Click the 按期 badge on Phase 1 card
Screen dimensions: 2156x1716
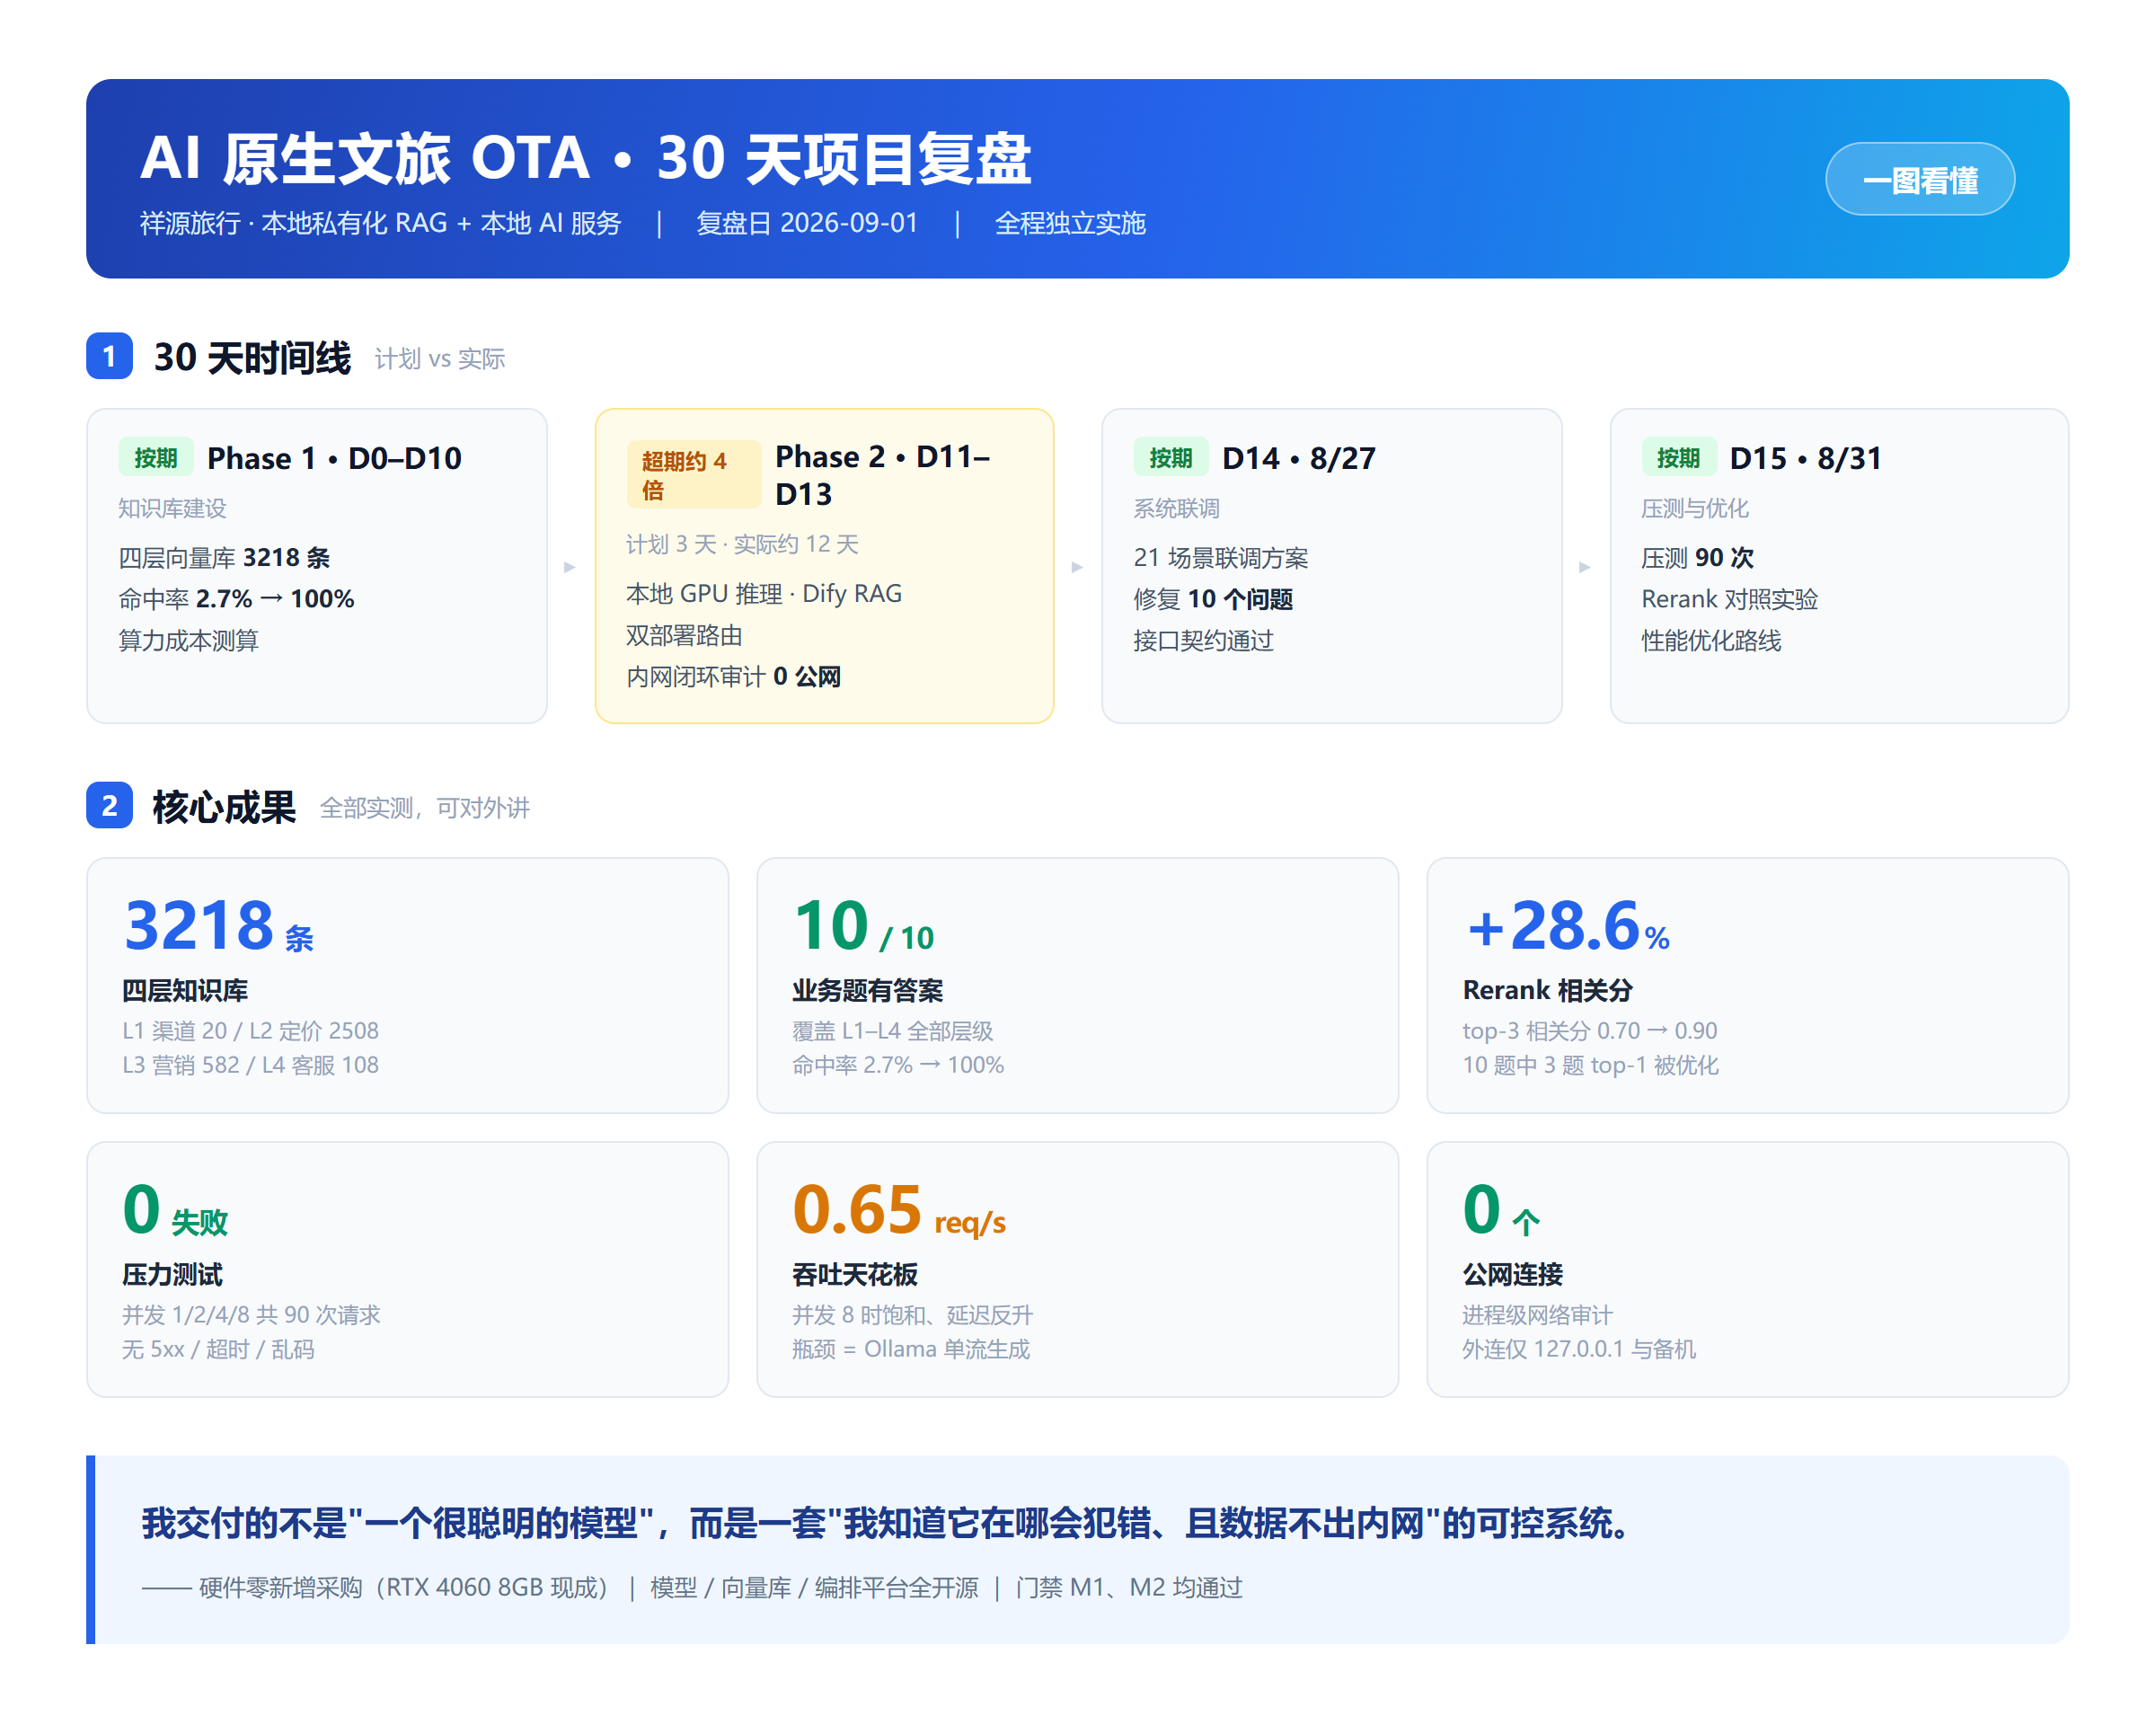coord(155,457)
